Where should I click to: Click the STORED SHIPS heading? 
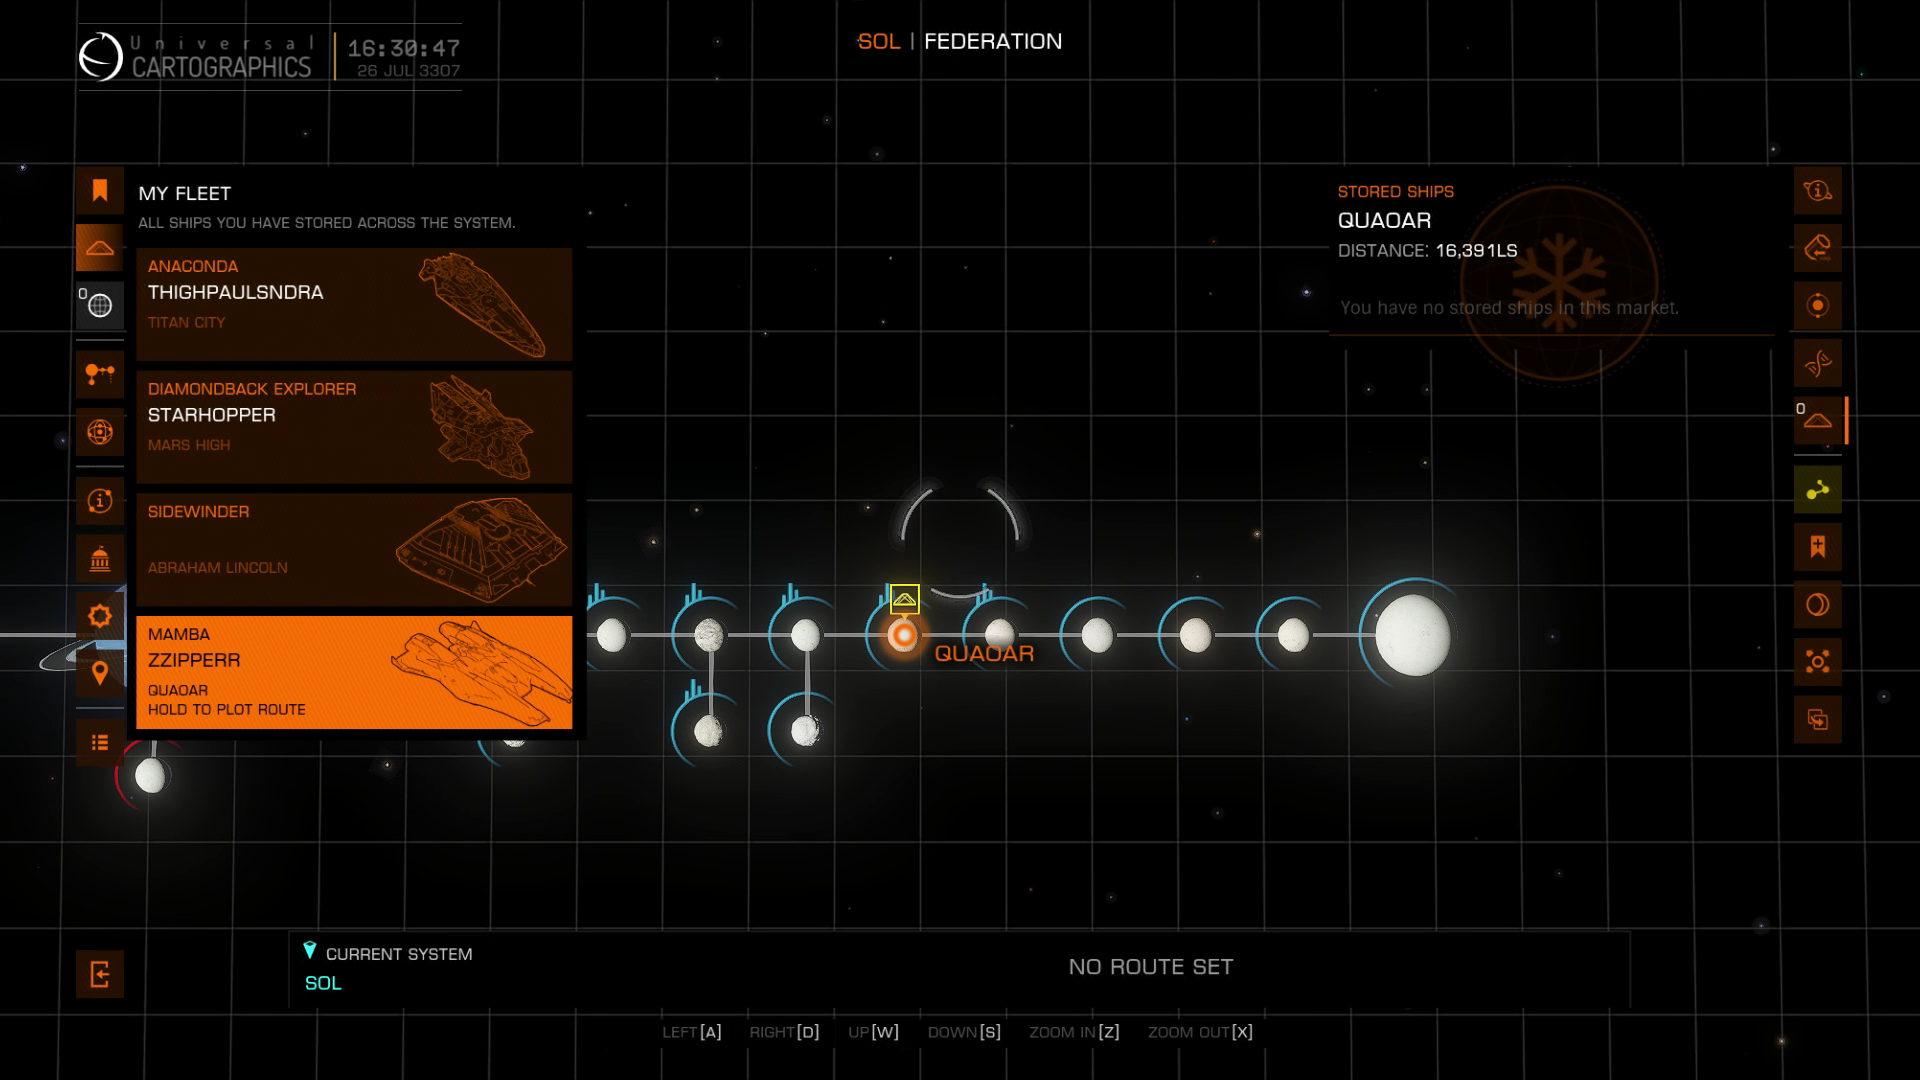pos(1396,191)
